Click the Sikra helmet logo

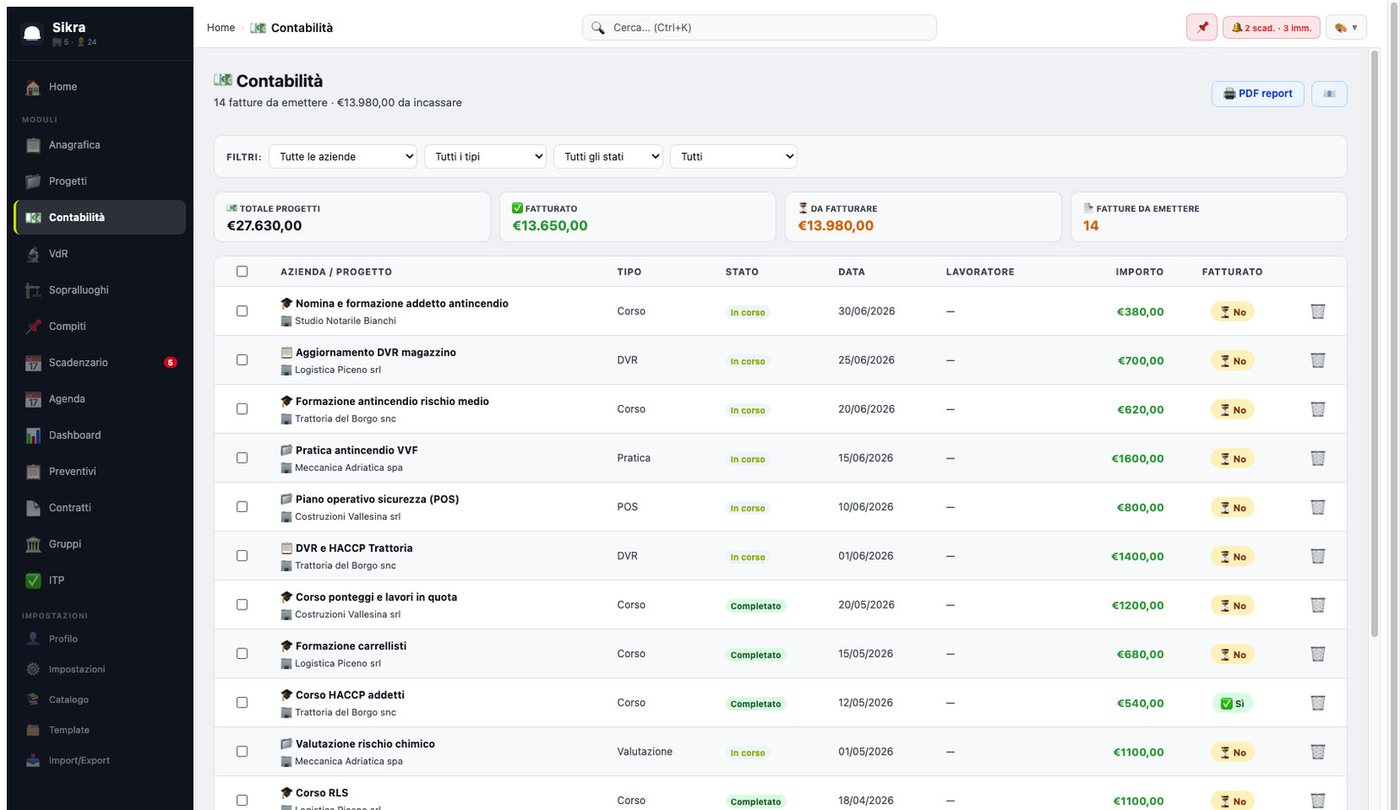tap(33, 34)
